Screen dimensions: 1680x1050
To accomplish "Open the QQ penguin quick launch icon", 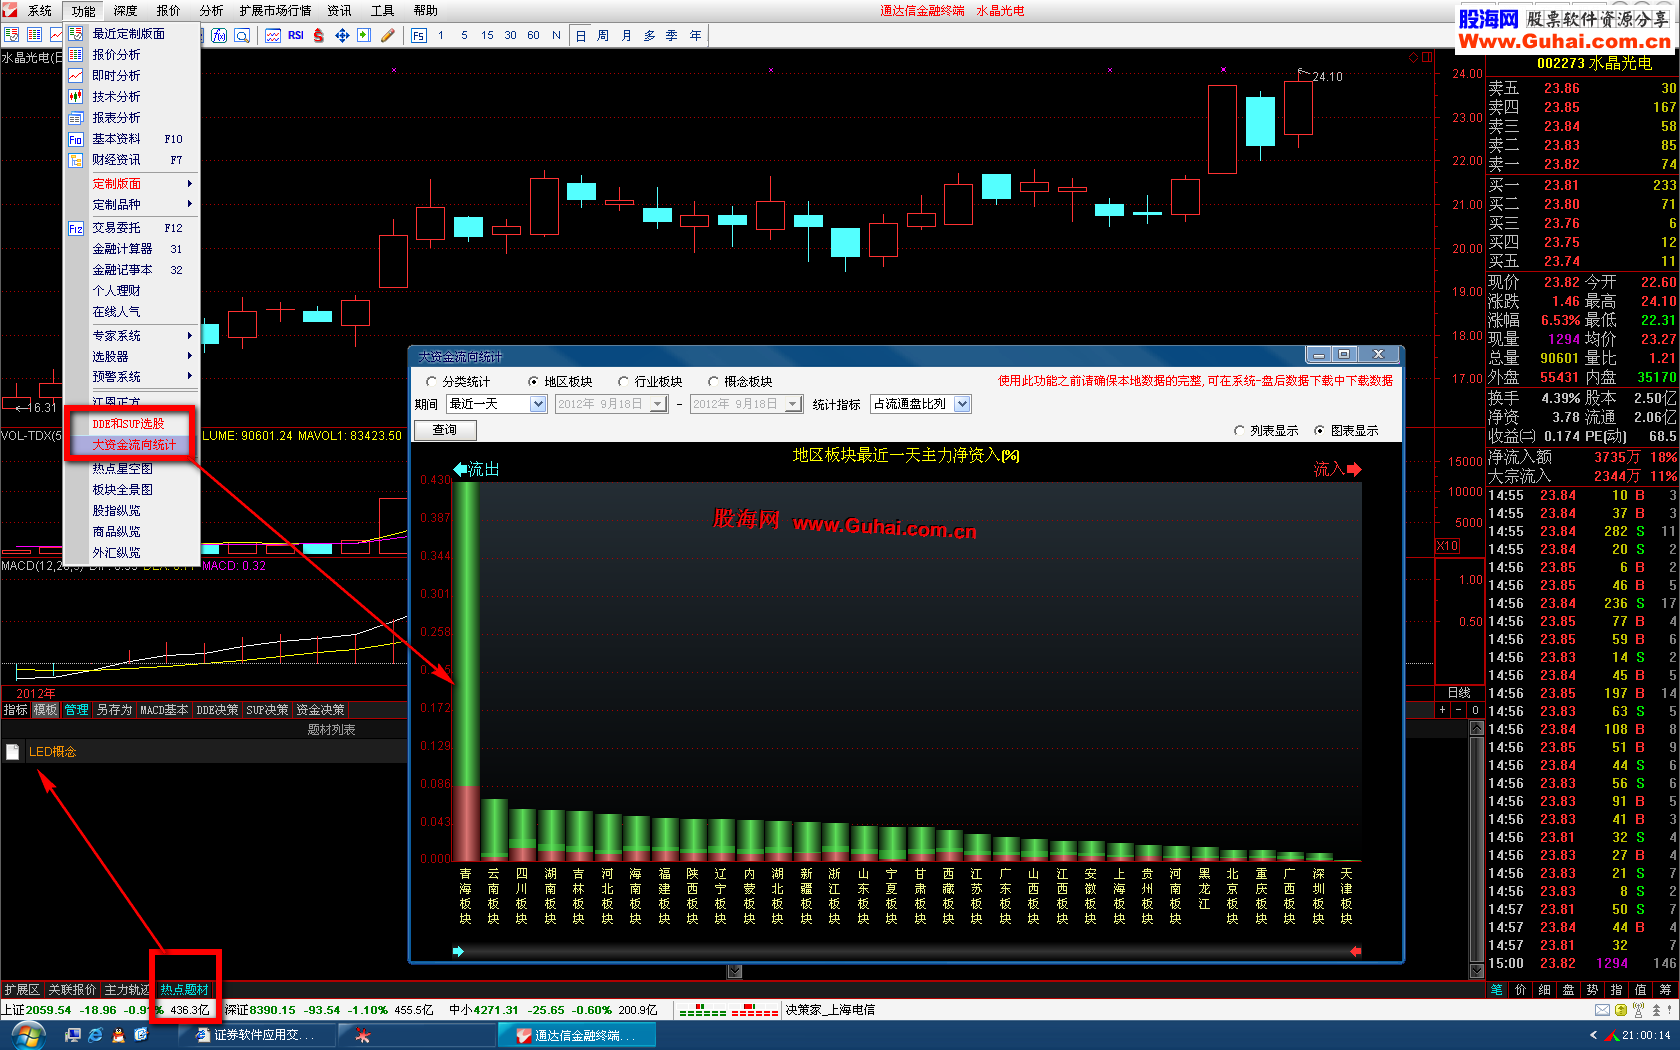I will (x=118, y=1035).
